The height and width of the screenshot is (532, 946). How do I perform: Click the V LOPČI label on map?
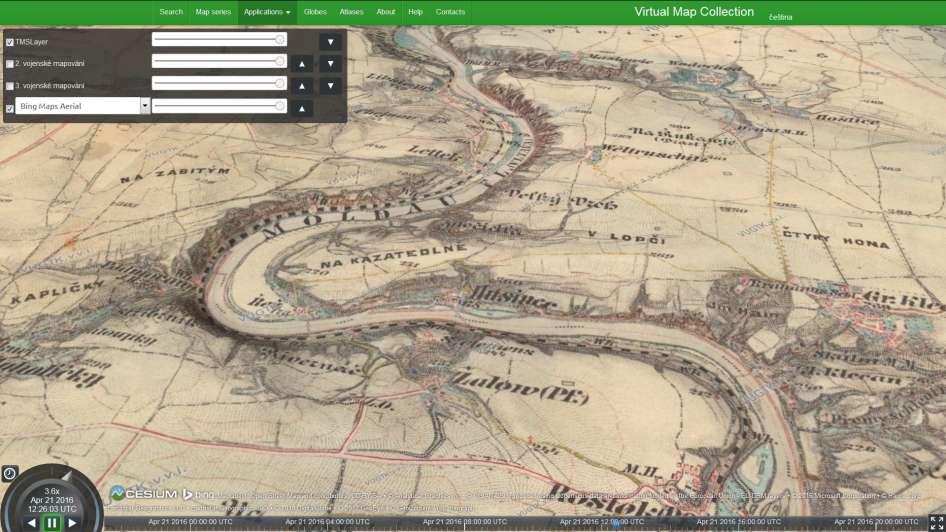[626, 237]
